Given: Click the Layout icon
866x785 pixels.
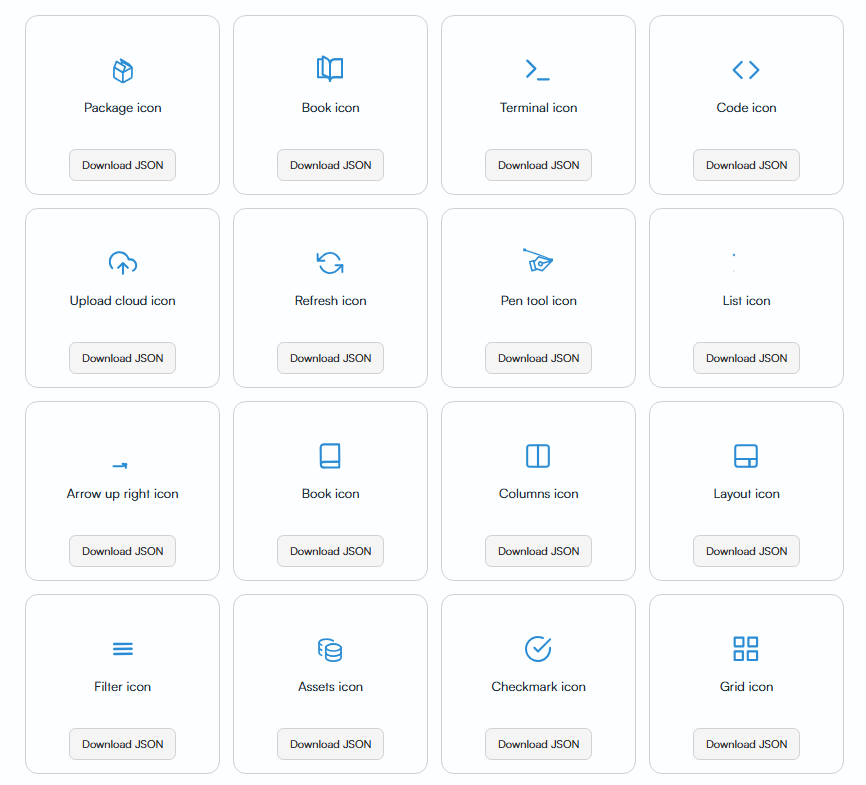Looking at the screenshot, I should point(746,456).
